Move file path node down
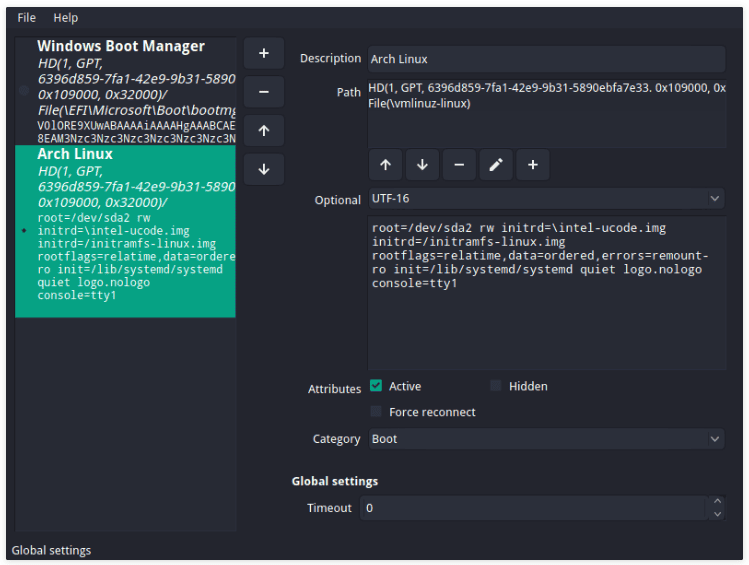Screen dimensions: 749x565 (422, 165)
